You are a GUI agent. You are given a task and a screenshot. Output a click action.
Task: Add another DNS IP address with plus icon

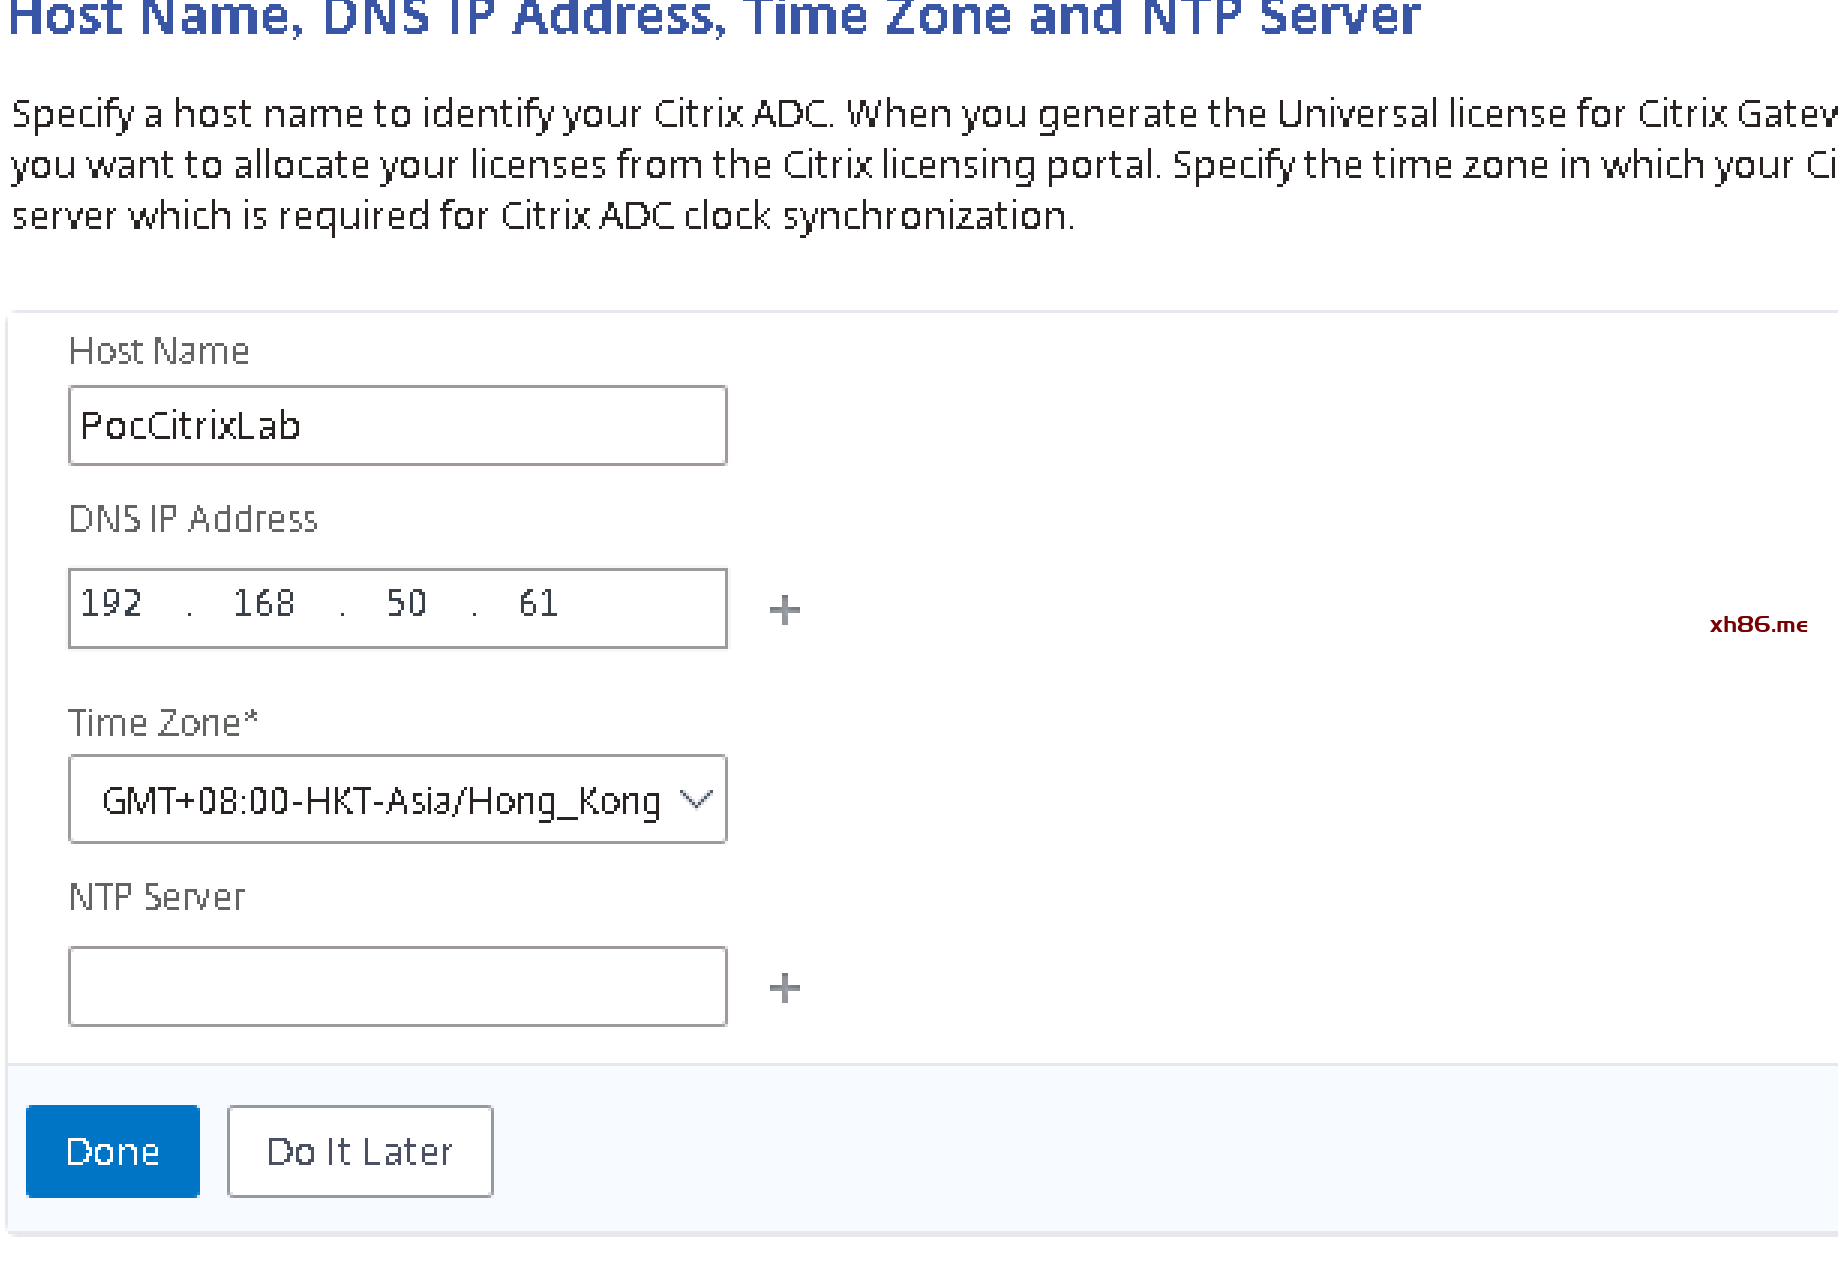click(x=785, y=609)
